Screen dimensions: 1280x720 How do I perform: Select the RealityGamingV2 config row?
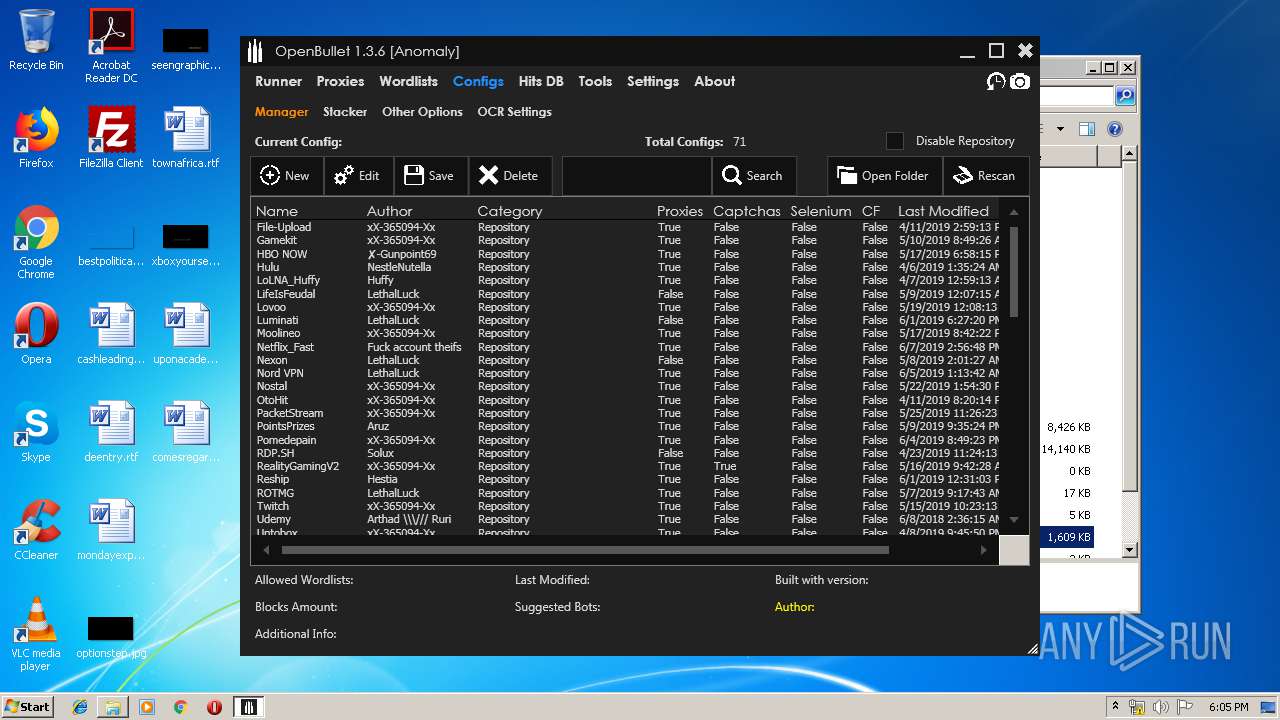coord(627,466)
